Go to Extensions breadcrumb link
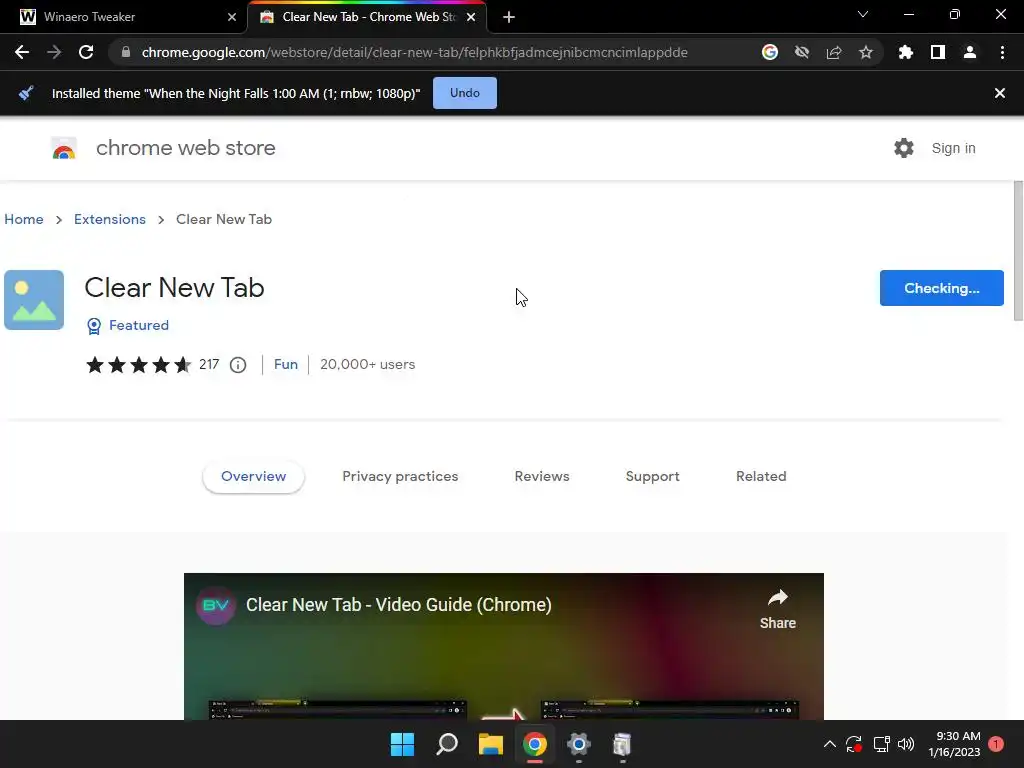The image size is (1024, 768). pos(110,219)
